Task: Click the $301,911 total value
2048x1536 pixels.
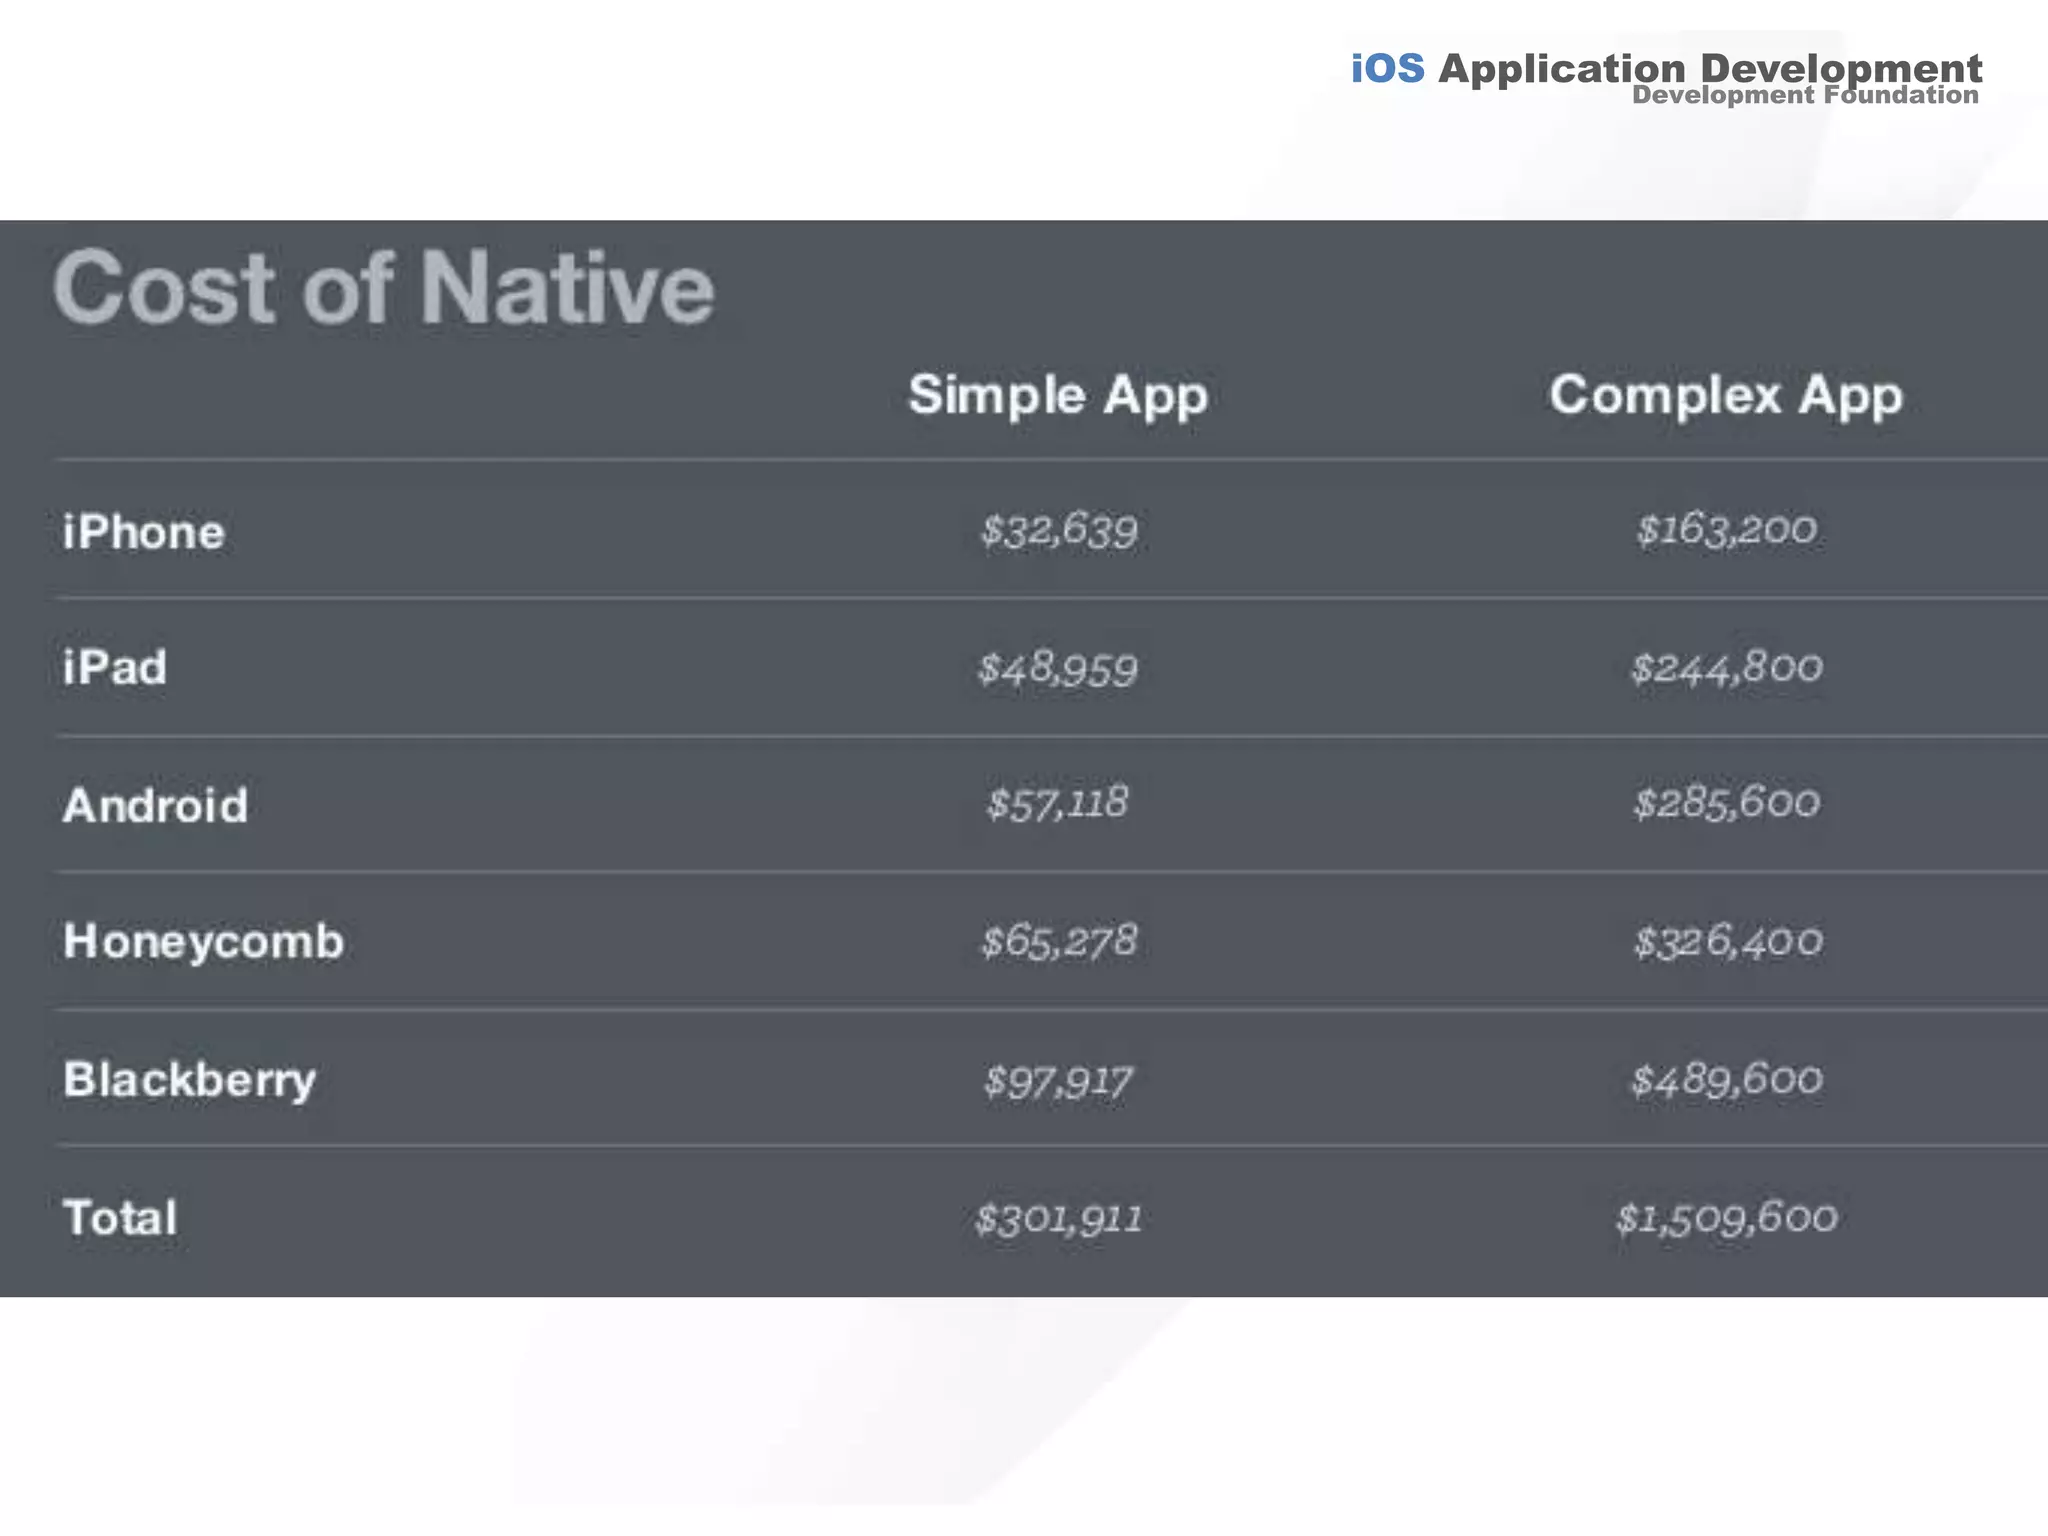Action: pyautogui.click(x=1058, y=1218)
